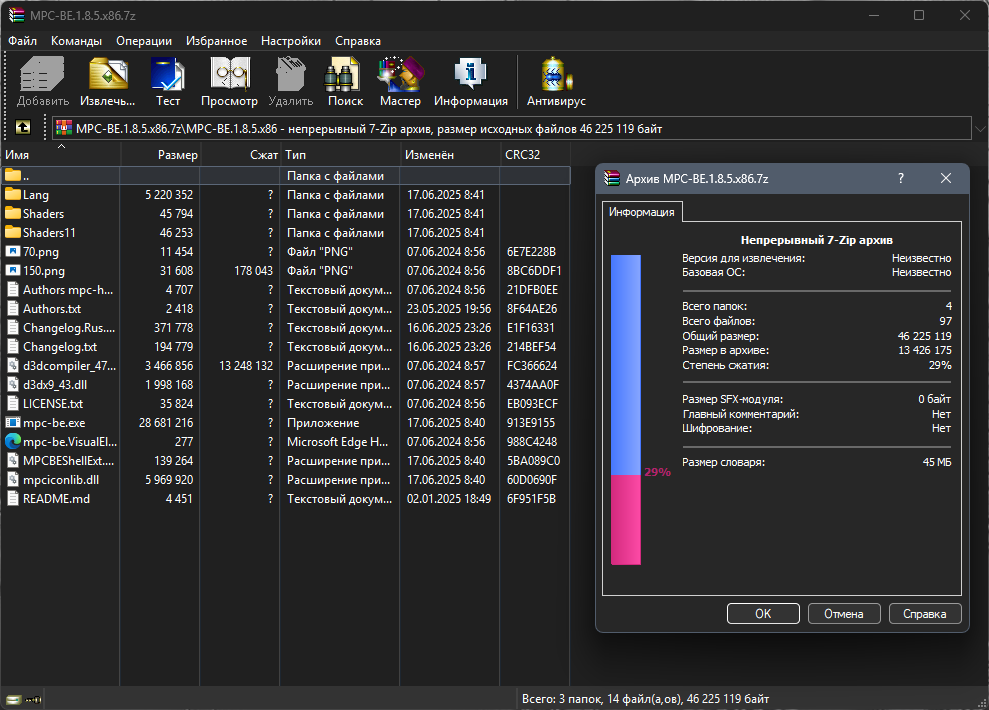
Task: Select the d3dx9_43.dll file icon
Action: pos(13,385)
